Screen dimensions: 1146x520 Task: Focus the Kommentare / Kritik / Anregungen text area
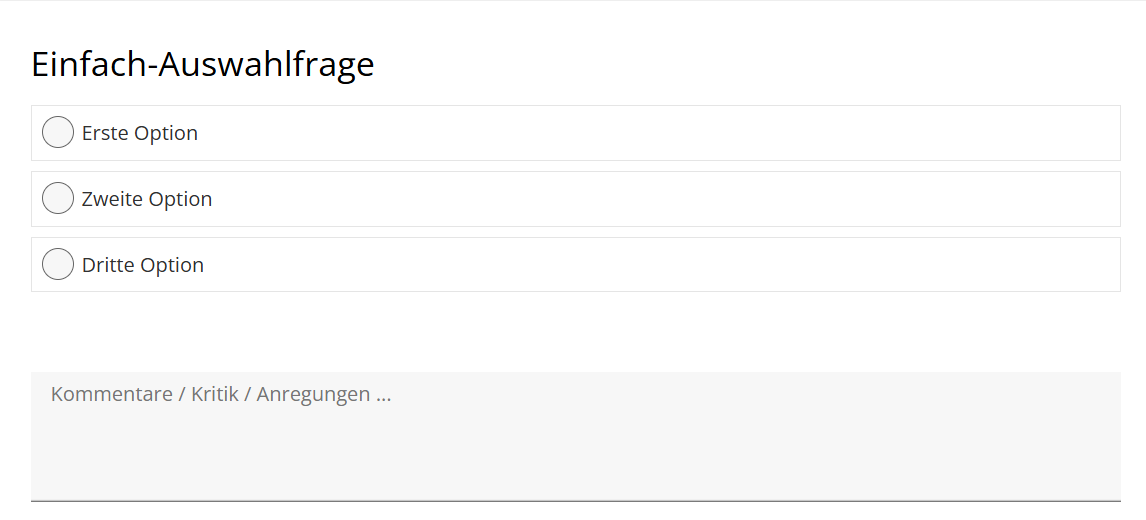(x=575, y=437)
